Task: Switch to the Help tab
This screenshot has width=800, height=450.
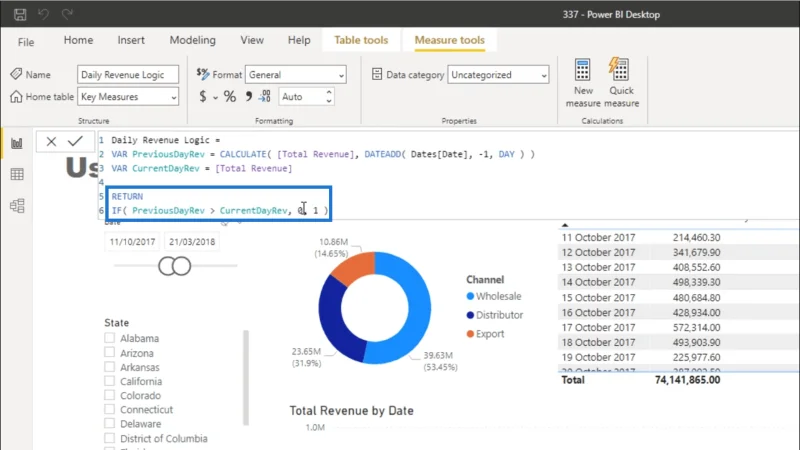Action: coord(299,40)
